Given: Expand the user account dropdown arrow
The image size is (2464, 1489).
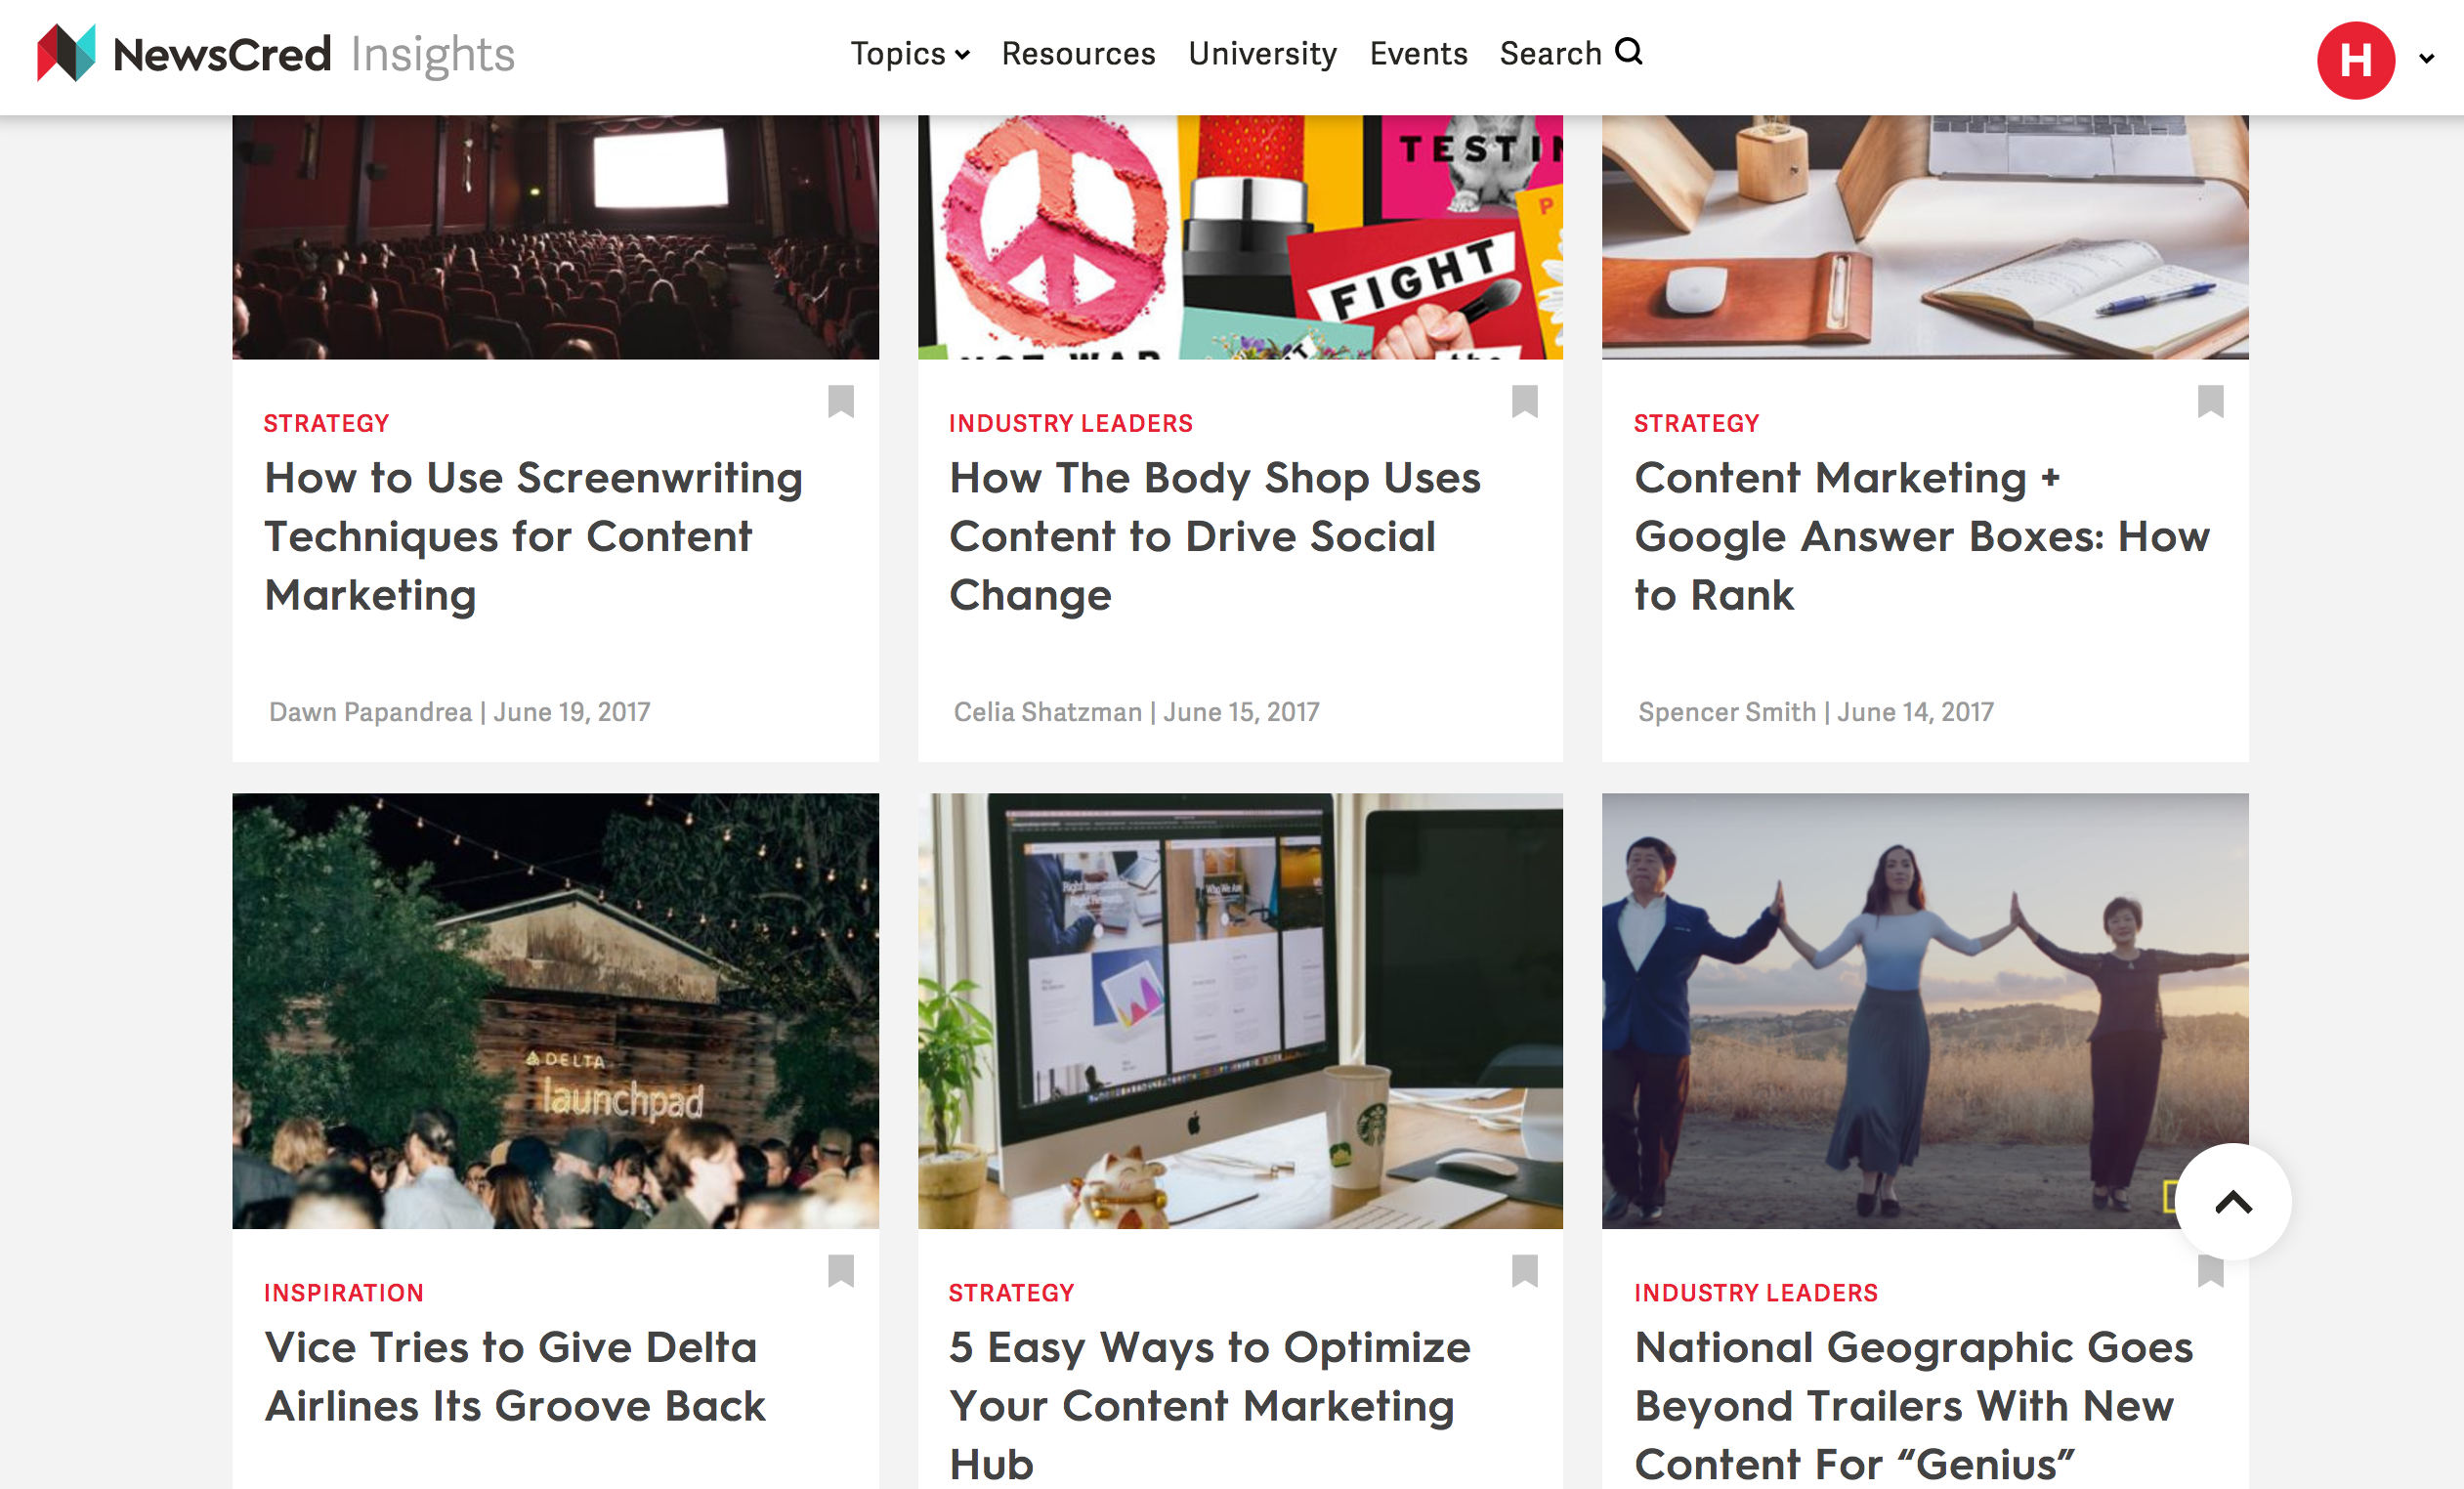Looking at the screenshot, I should (x=2426, y=59).
